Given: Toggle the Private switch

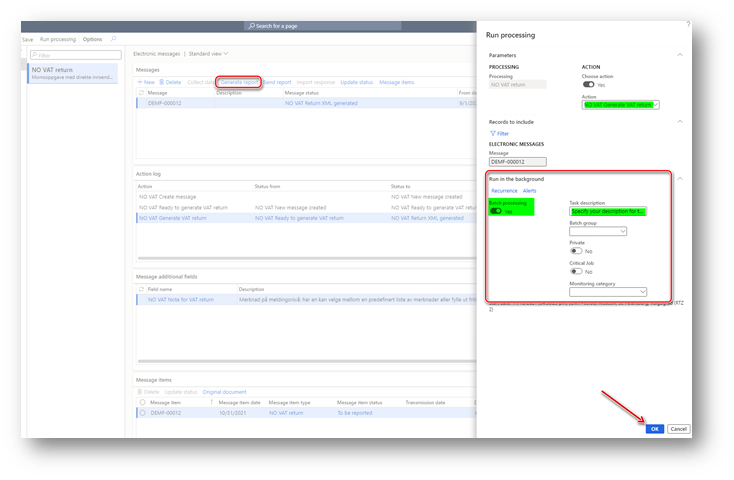Looking at the screenshot, I should (576, 251).
